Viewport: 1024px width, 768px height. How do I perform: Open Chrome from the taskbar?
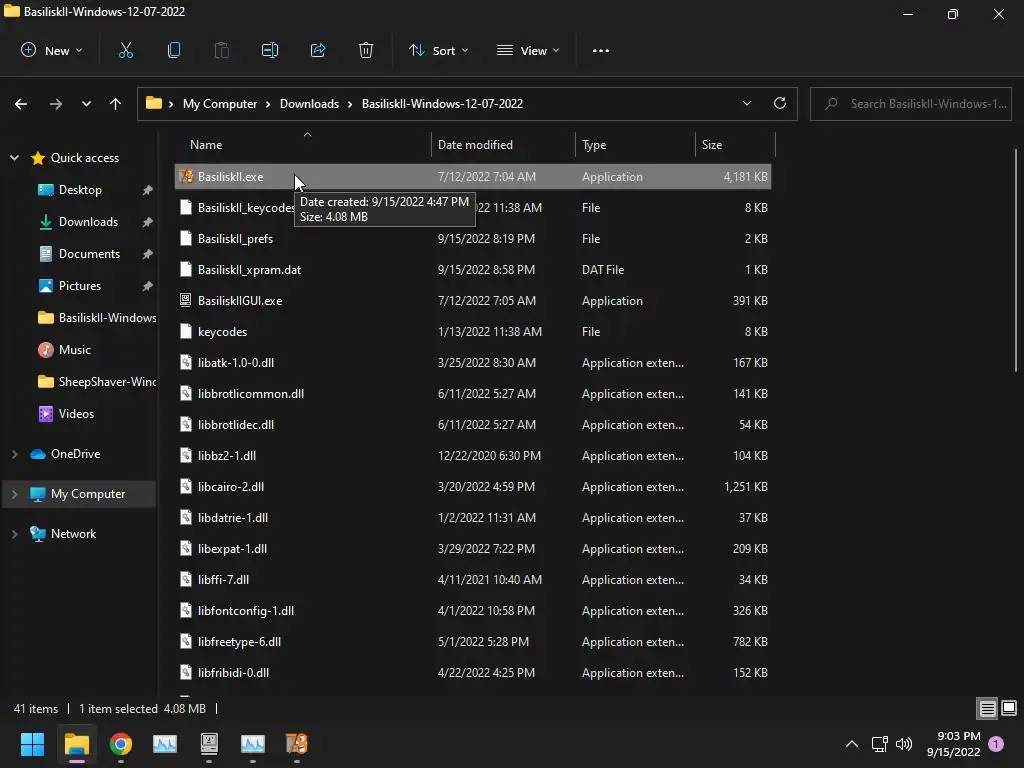[121, 744]
